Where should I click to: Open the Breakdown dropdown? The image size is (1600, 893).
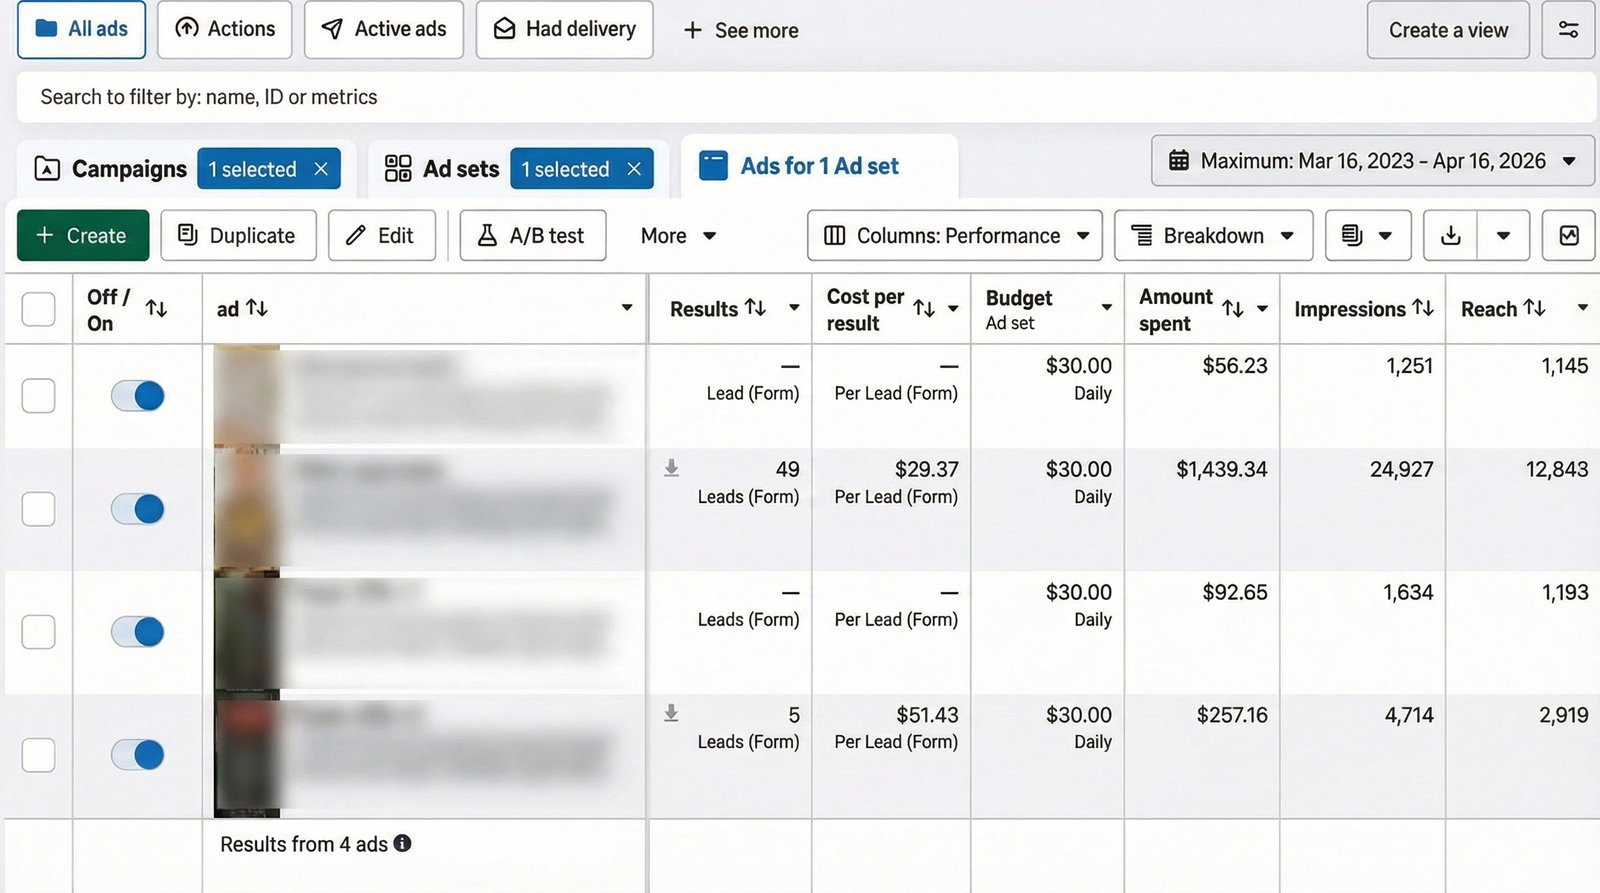click(x=1213, y=236)
